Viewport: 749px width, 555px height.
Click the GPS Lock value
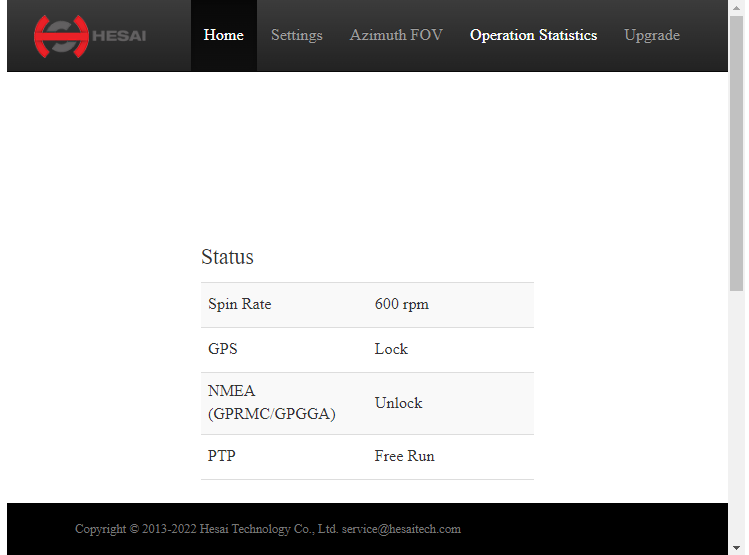(x=391, y=349)
